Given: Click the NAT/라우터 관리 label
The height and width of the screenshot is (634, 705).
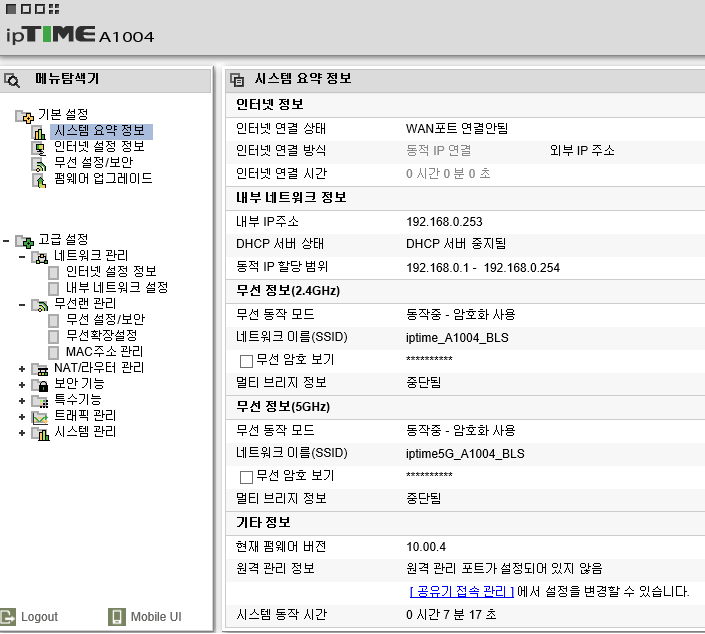Looking at the screenshot, I should 99,368.
